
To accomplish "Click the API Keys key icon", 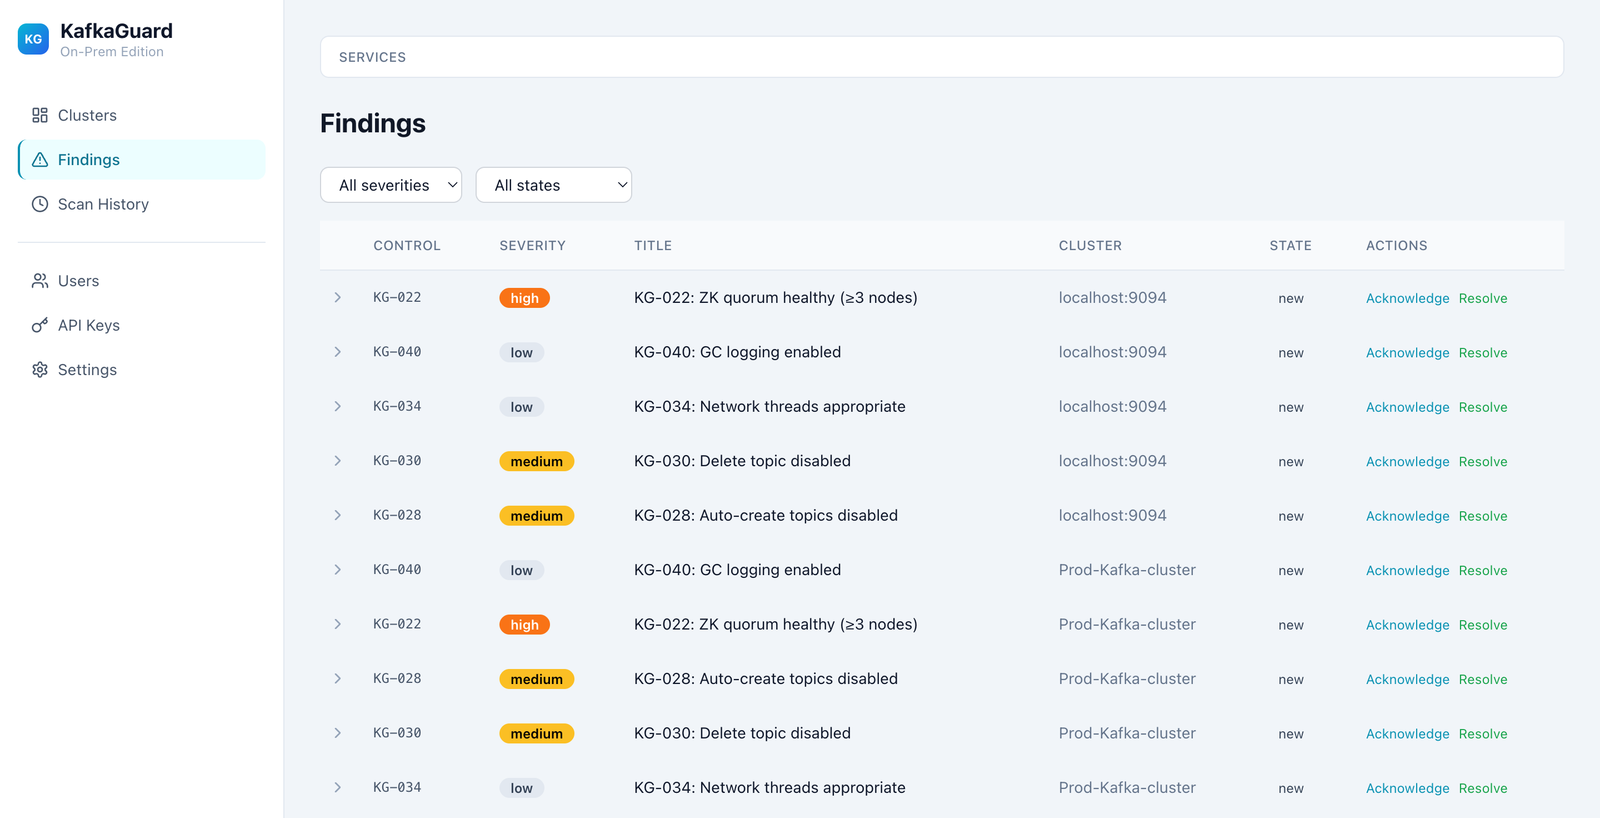I will 40,325.
